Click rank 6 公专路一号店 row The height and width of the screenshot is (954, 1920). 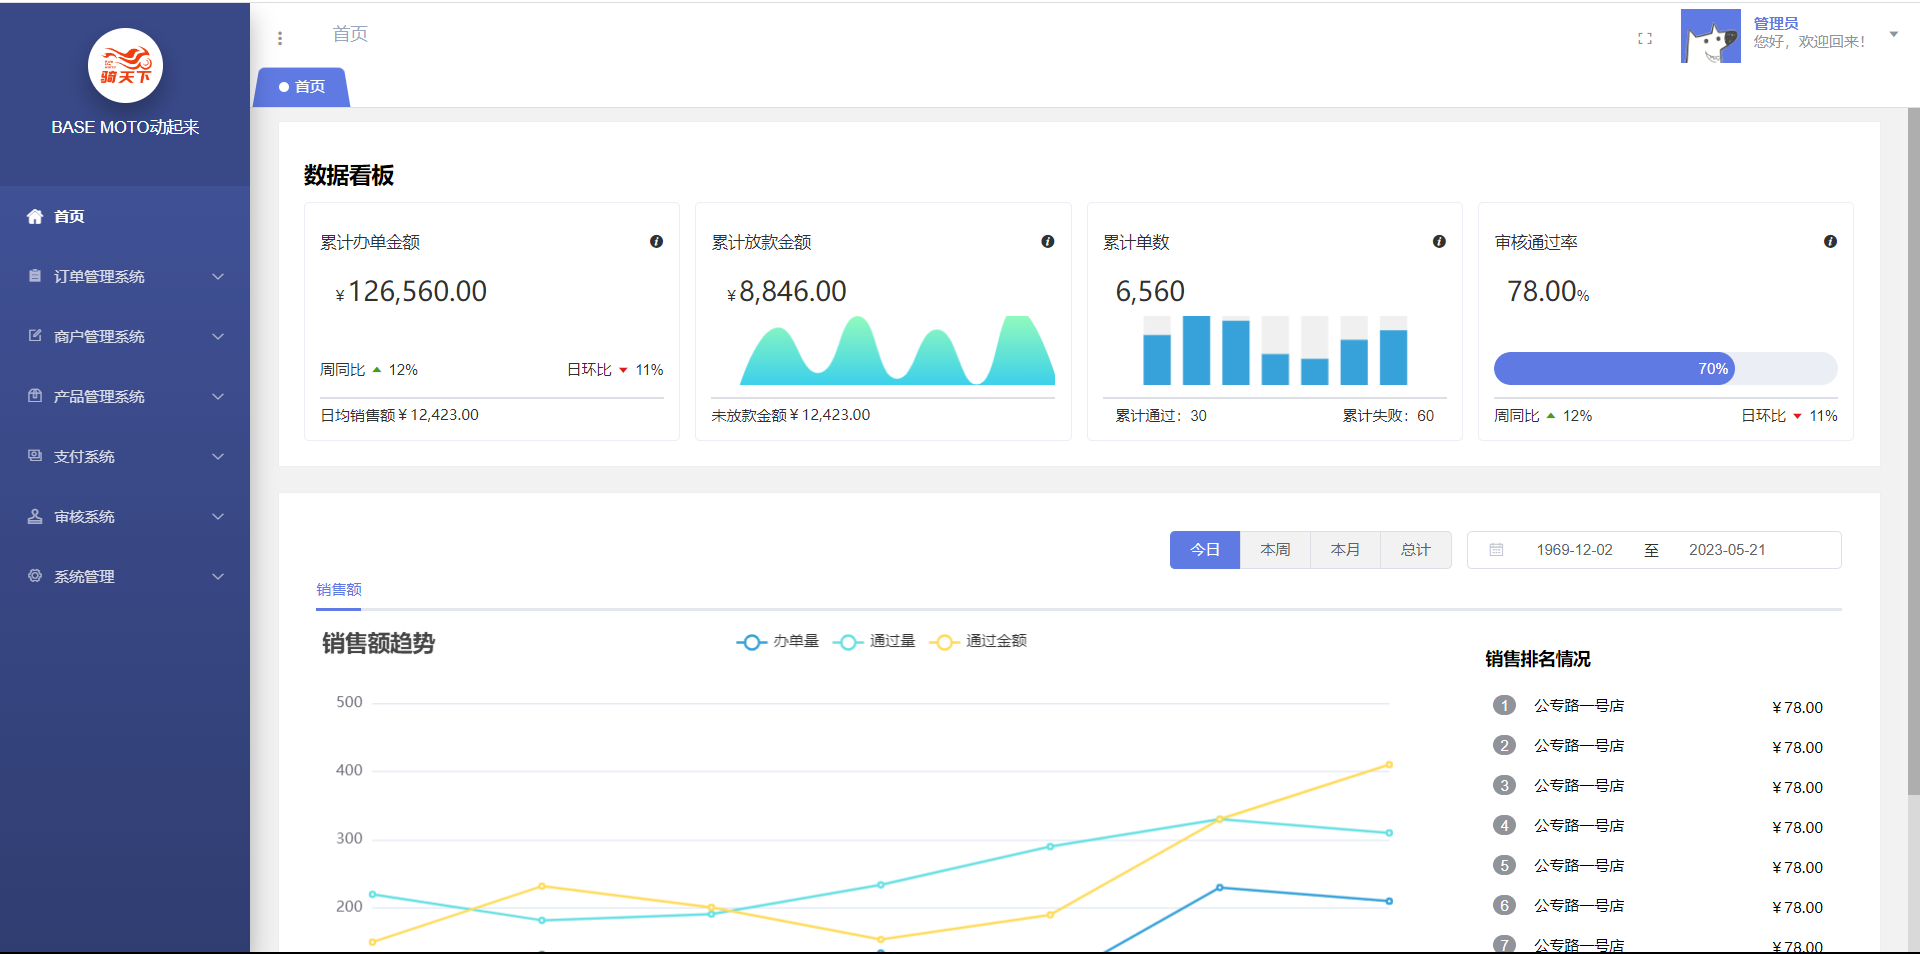tap(1658, 906)
